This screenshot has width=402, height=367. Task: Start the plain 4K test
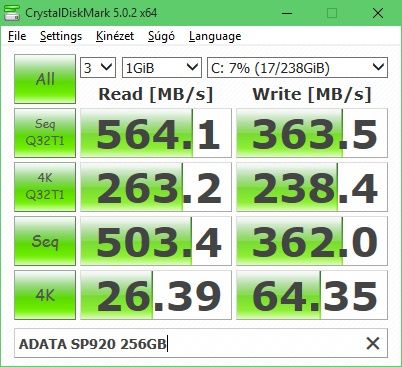(45, 295)
